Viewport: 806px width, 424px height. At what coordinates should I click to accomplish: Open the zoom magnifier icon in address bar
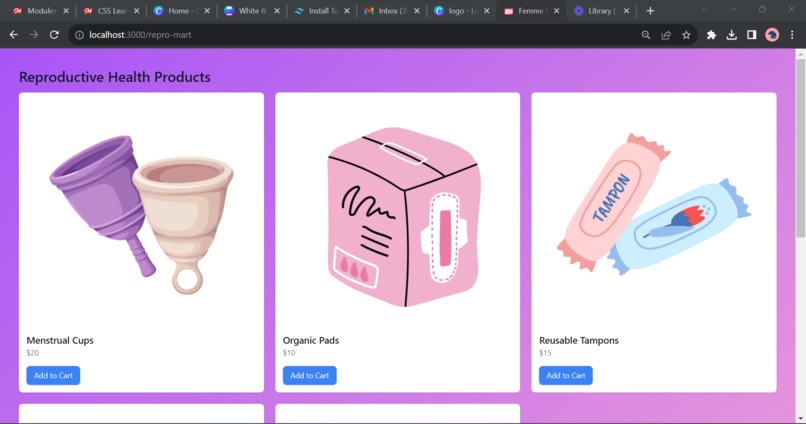[646, 35]
